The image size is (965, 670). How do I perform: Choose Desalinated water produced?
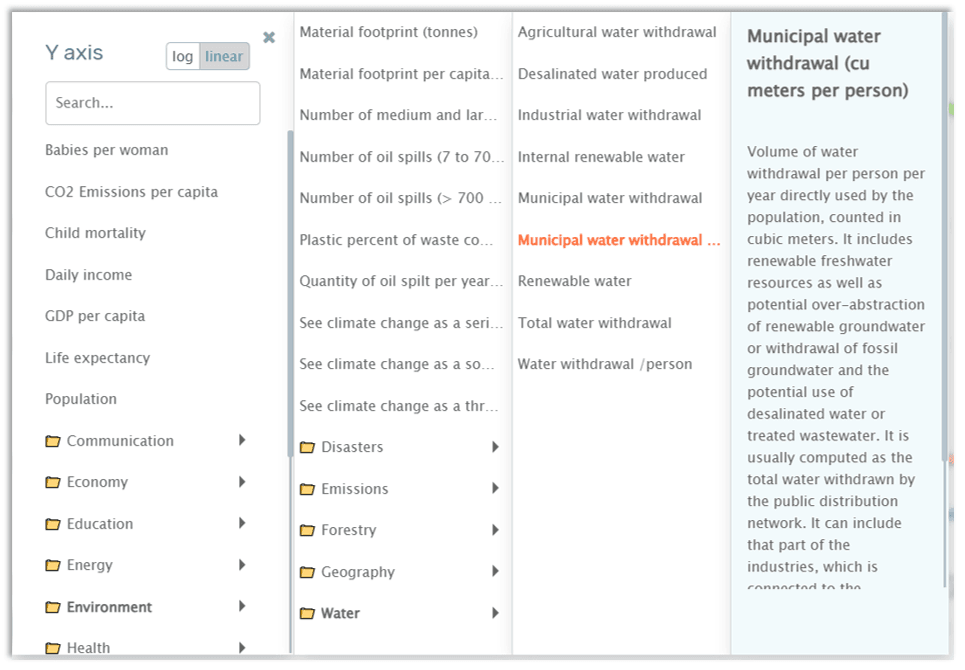(x=612, y=74)
